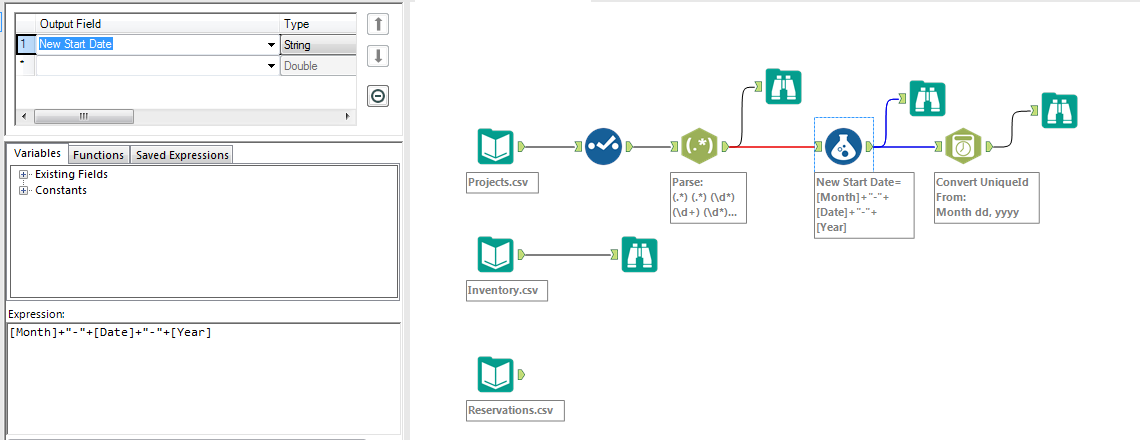Image resolution: width=1140 pixels, height=440 pixels.
Task: Expand the Constants tree node
Action: [24, 191]
